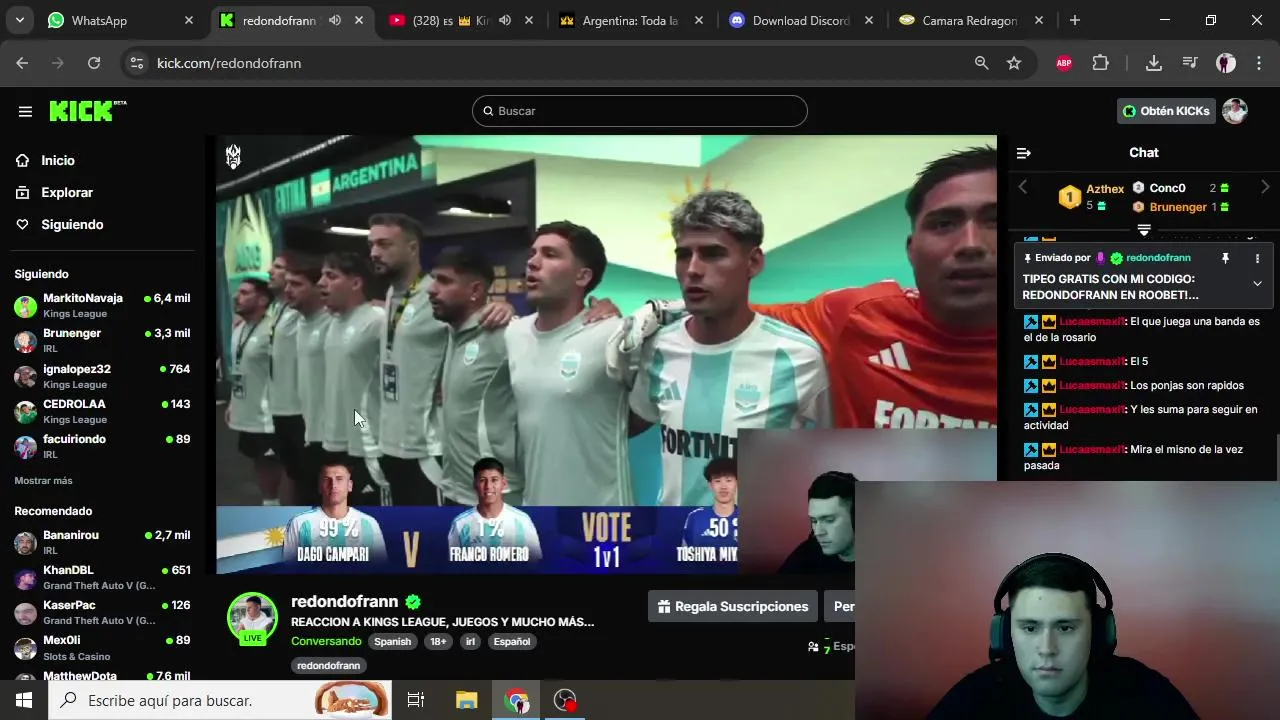Bookmark this page with star icon
The image size is (1280, 720).
(x=1014, y=63)
